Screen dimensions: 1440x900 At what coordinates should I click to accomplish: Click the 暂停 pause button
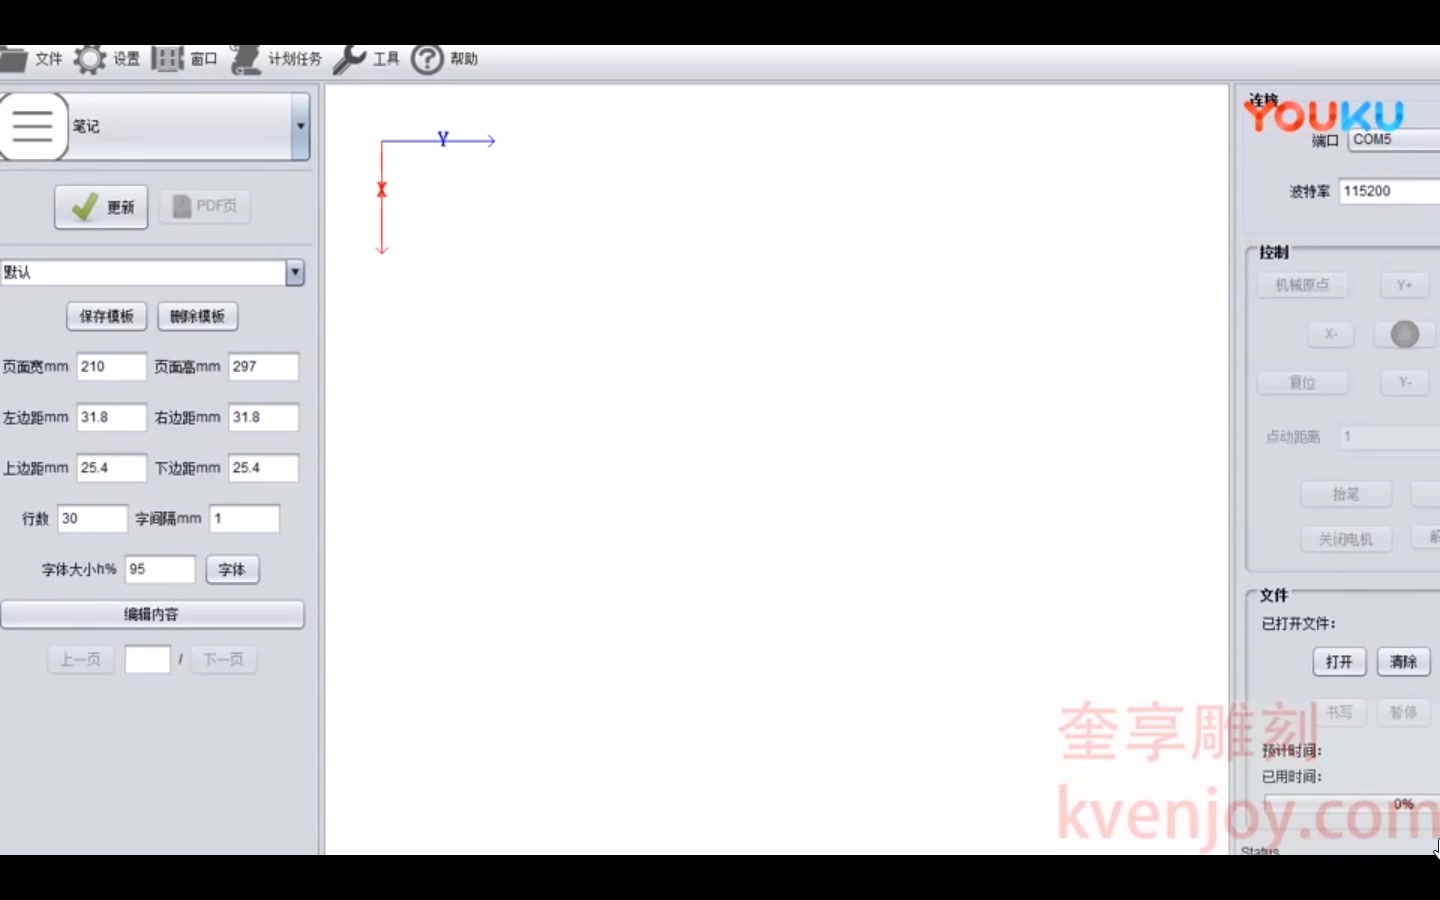[x=1404, y=712]
